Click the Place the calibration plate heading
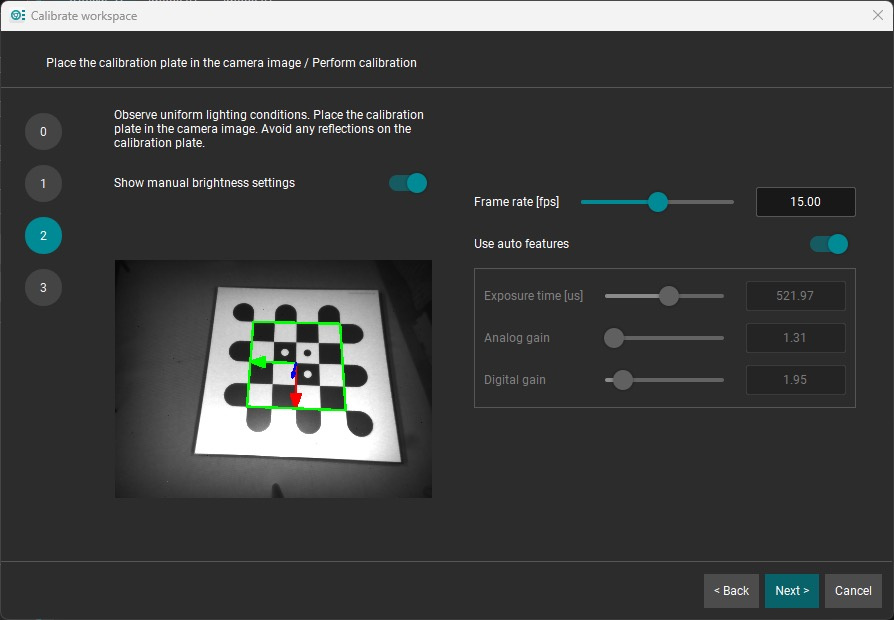This screenshot has height=620, width=894. coord(231,63)
